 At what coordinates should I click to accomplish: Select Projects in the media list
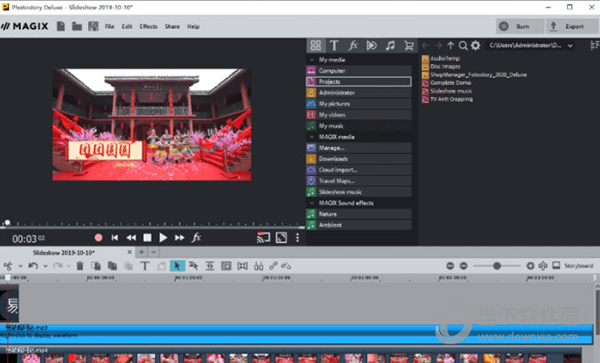[359, 81]
